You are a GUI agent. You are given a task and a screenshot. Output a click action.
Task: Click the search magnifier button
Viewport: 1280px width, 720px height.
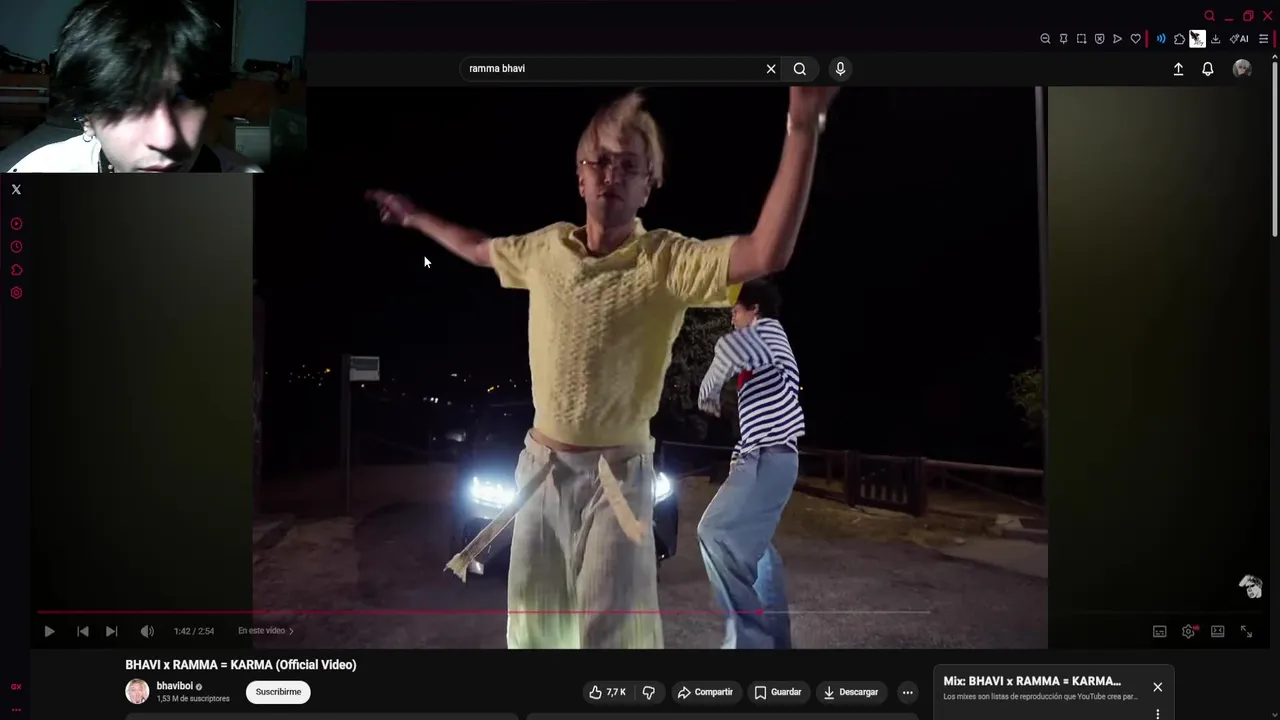(x=800, y=69)
